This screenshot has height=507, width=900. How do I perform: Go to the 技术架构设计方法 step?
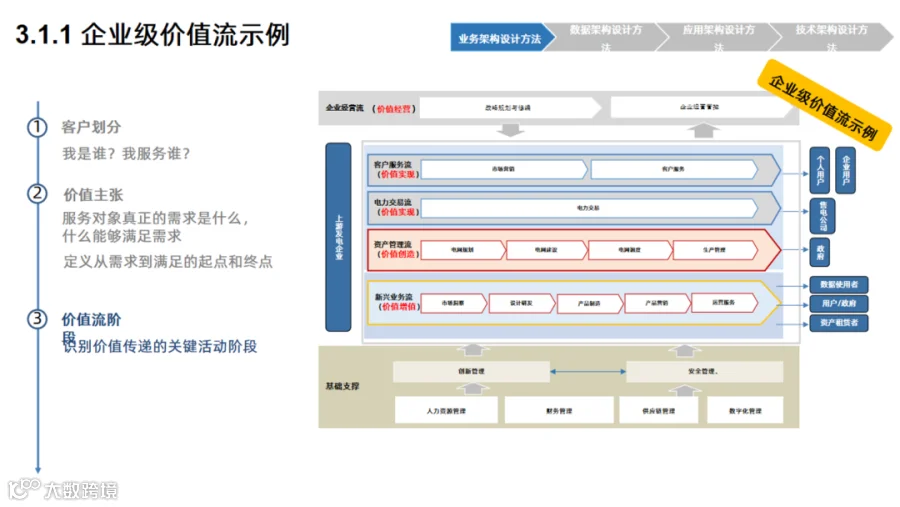coord(831,38)
